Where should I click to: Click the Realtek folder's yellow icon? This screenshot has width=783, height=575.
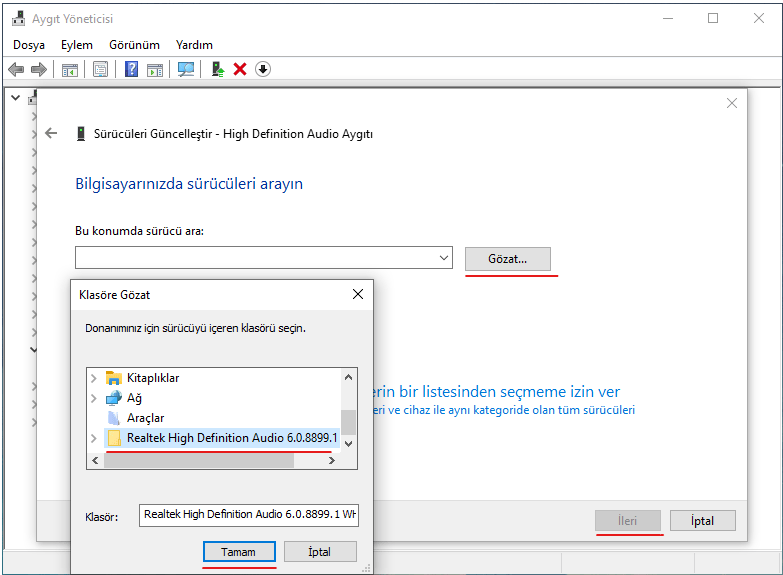tap(114, 438)
